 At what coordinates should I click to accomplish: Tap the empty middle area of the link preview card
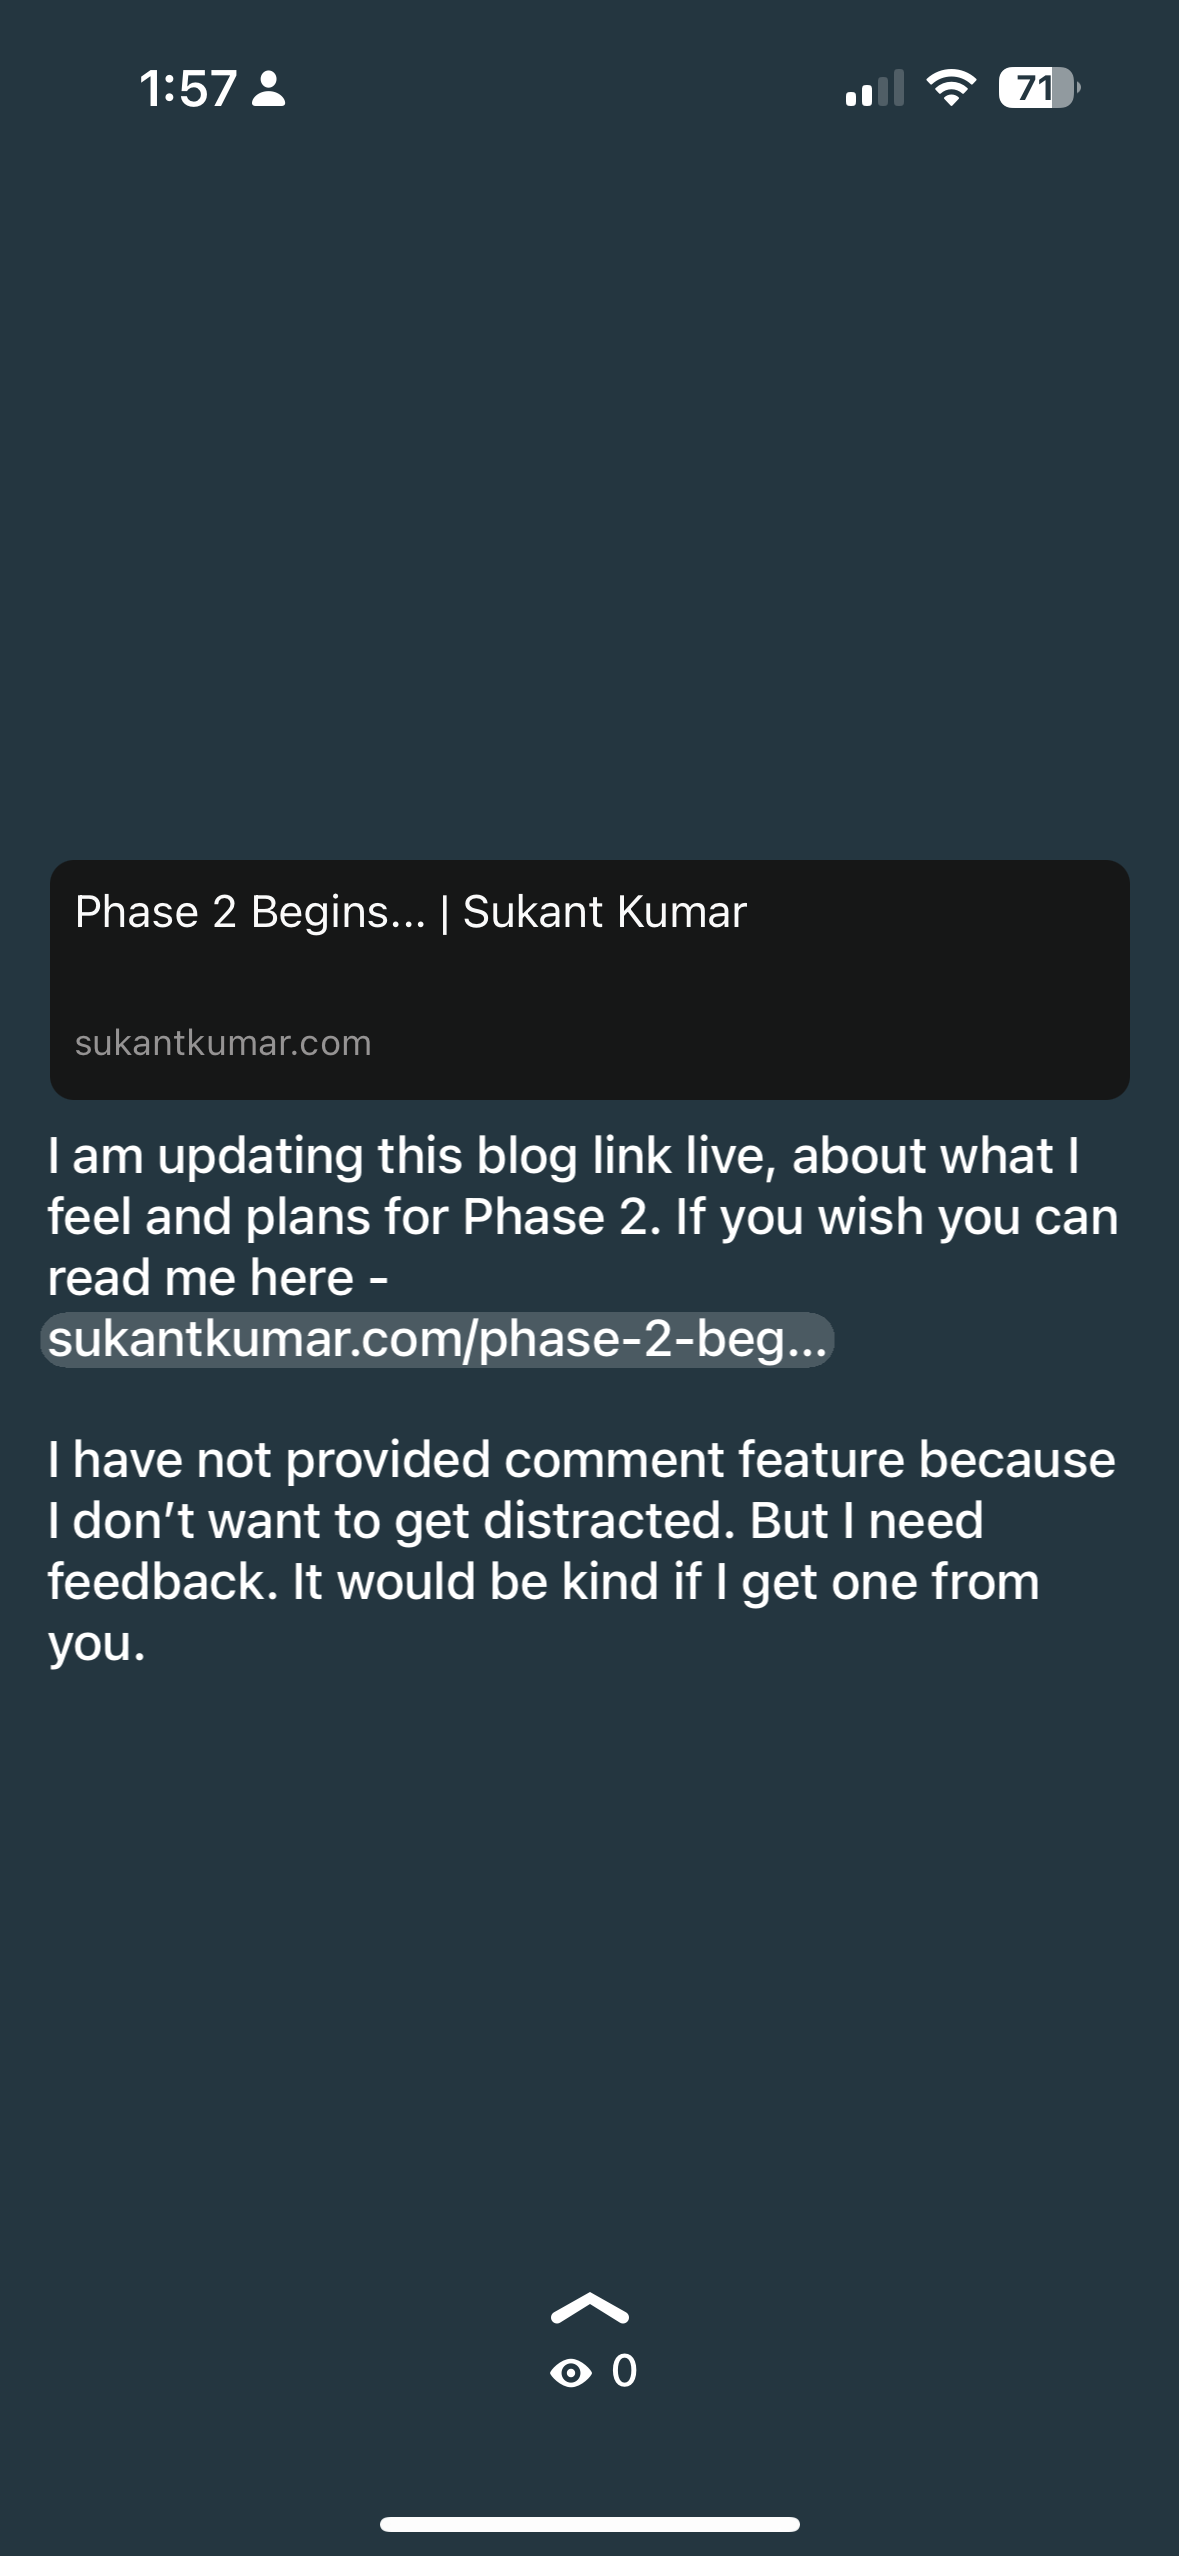[x=589, y=980]
